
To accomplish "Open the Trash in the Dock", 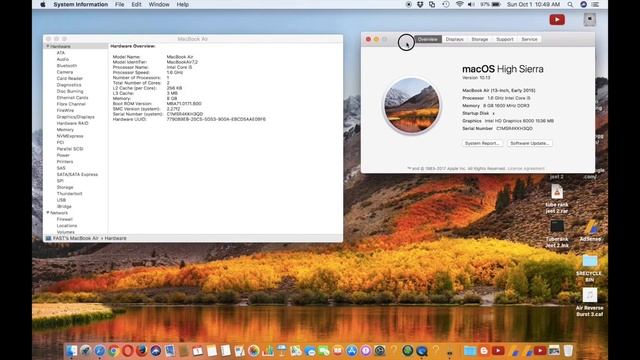I will click(x=568, y=350).
